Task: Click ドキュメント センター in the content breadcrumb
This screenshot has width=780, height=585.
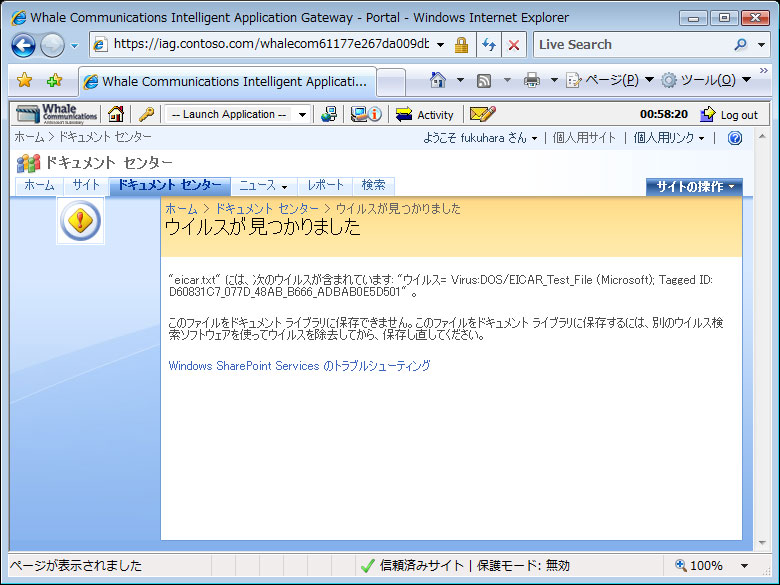Action: coord(267,208)
